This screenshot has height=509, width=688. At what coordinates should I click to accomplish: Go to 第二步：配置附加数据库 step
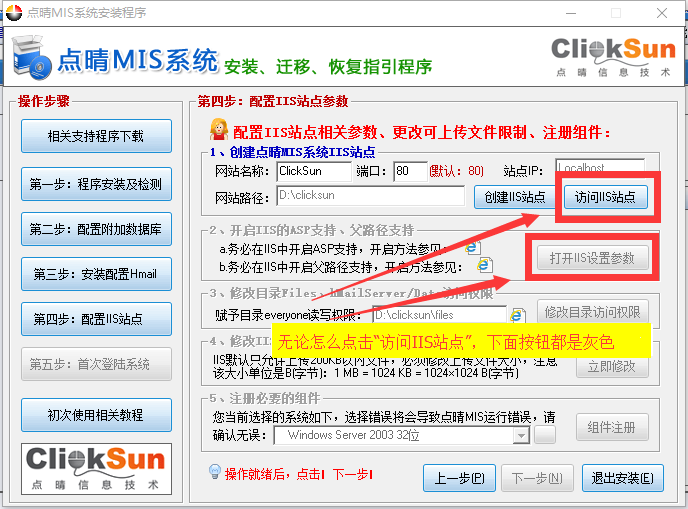[x=95, y=228]
